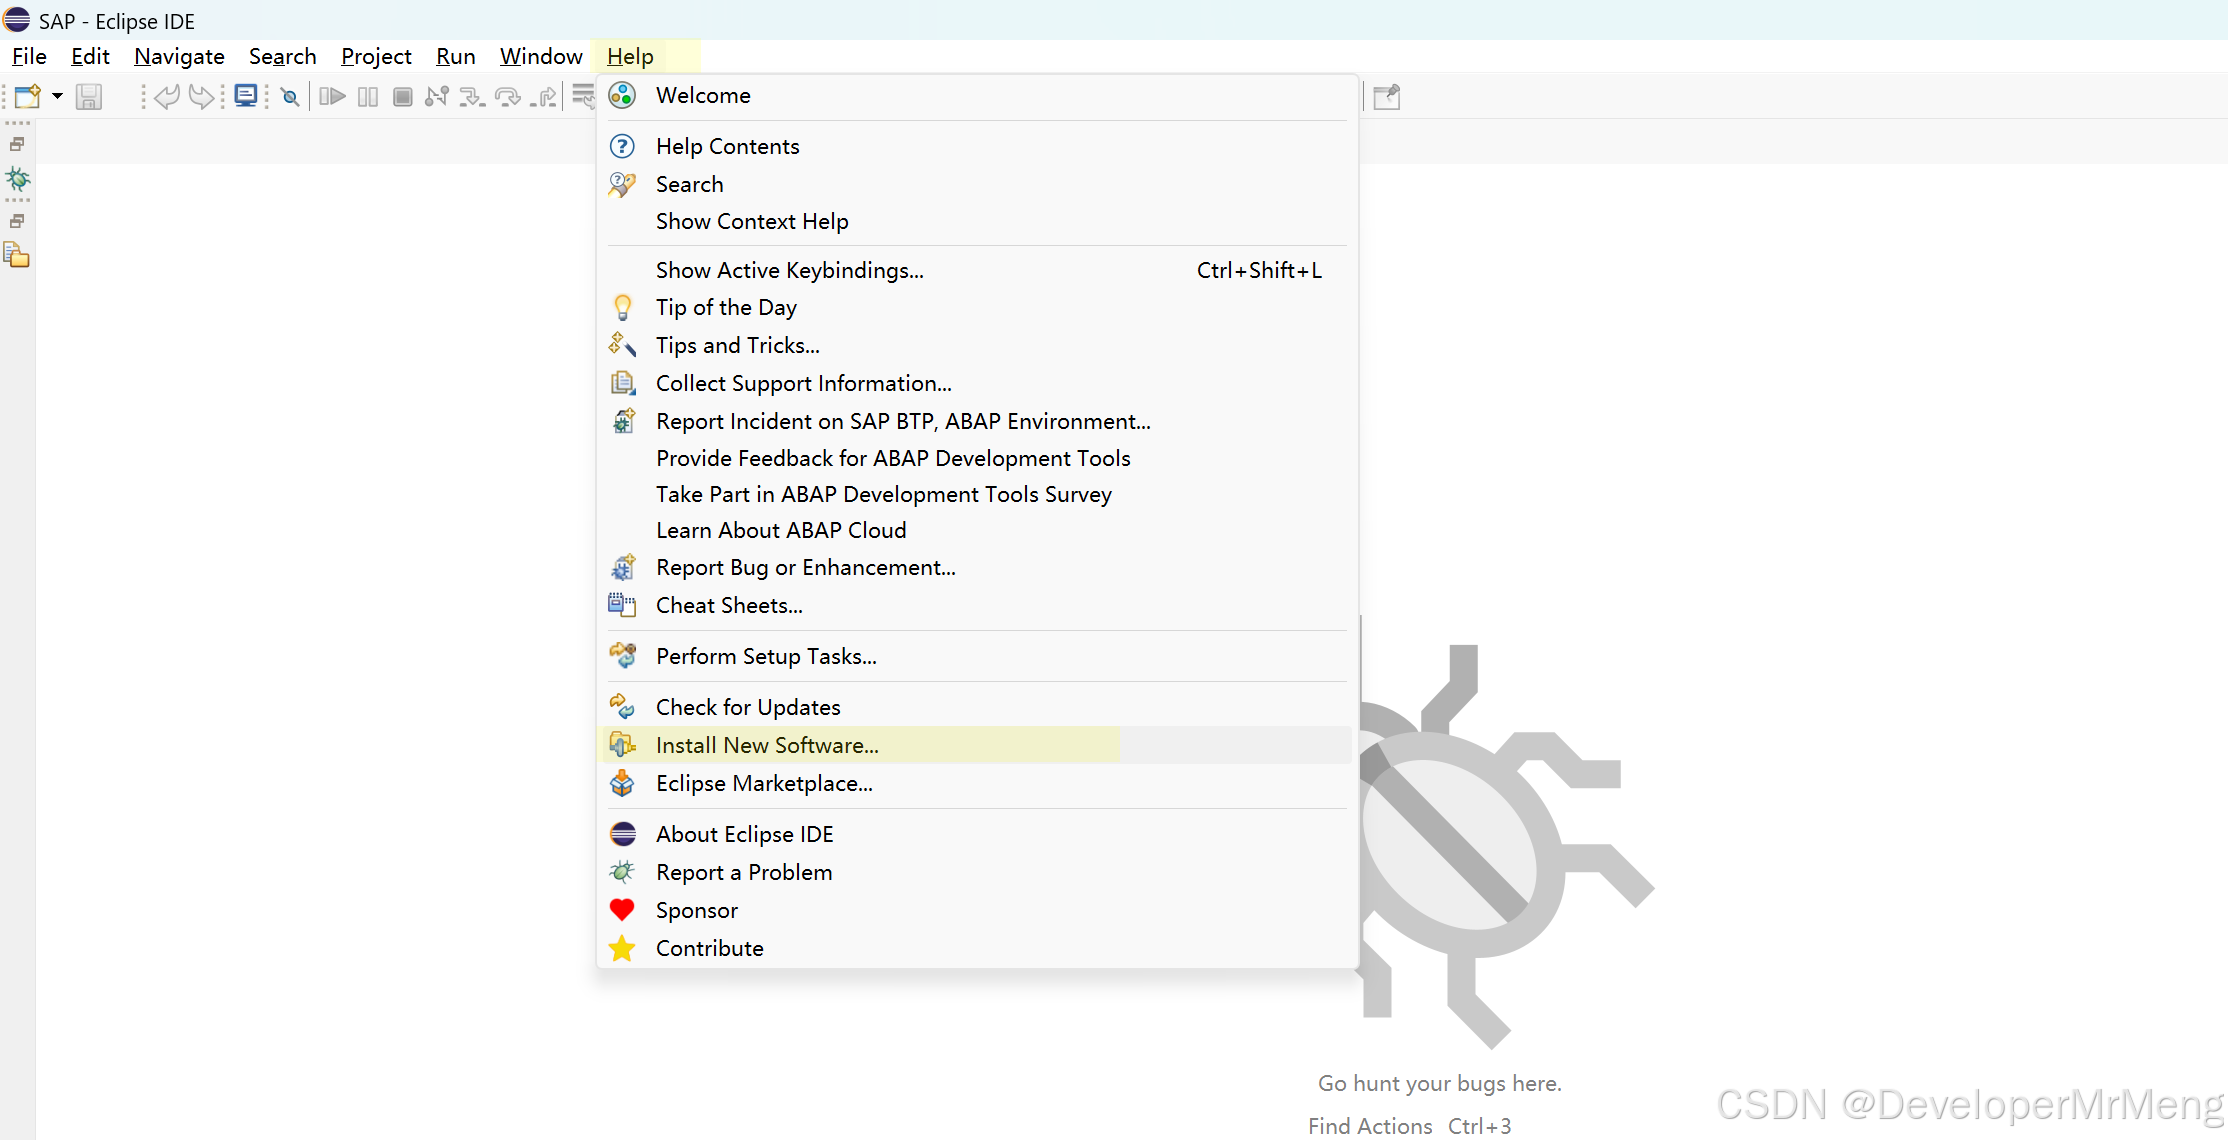Select Install New Software menu entry

(767, 745)
